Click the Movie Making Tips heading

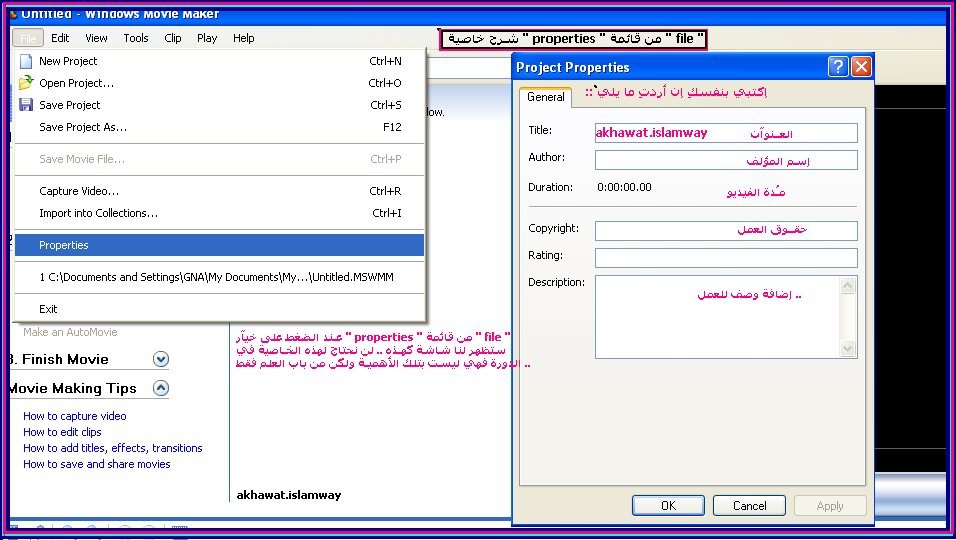click(73, 388)
